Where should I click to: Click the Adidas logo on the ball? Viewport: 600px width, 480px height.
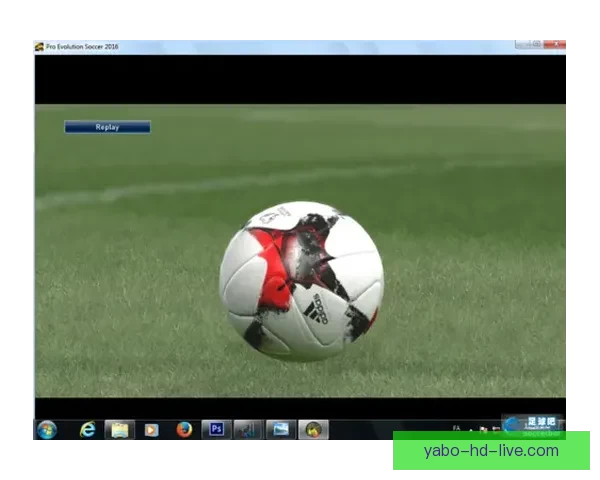315,306
